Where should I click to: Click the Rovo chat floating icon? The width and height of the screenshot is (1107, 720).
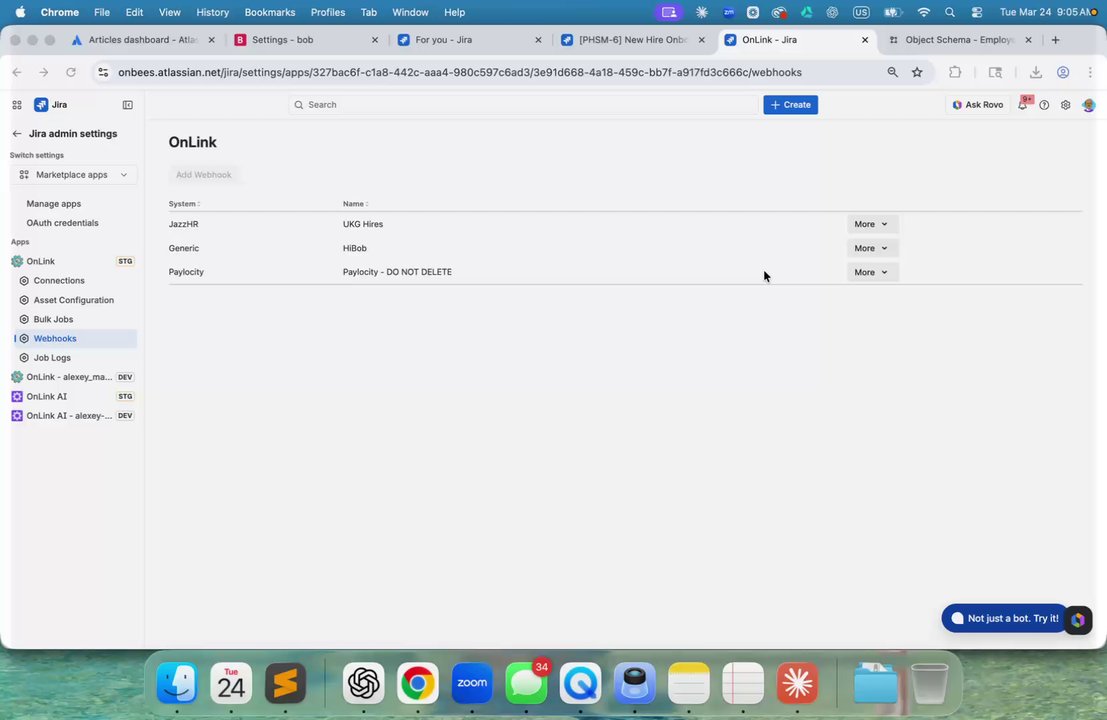1078,620
